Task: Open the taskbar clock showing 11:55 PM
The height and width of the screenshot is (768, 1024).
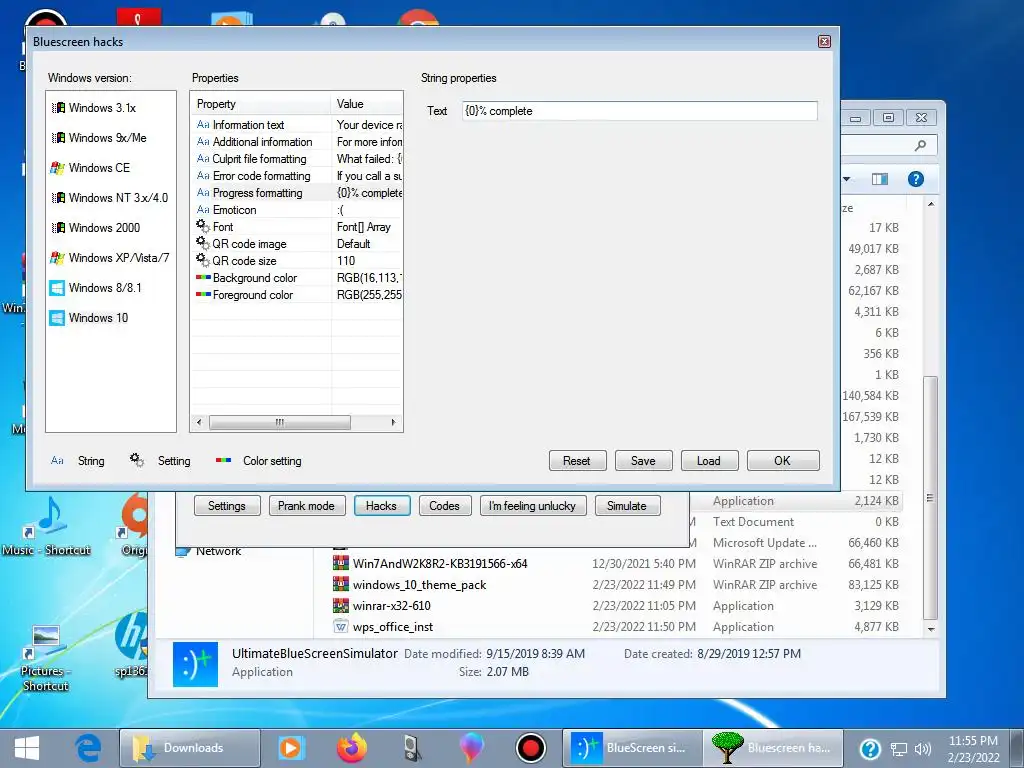Action: 973,749
